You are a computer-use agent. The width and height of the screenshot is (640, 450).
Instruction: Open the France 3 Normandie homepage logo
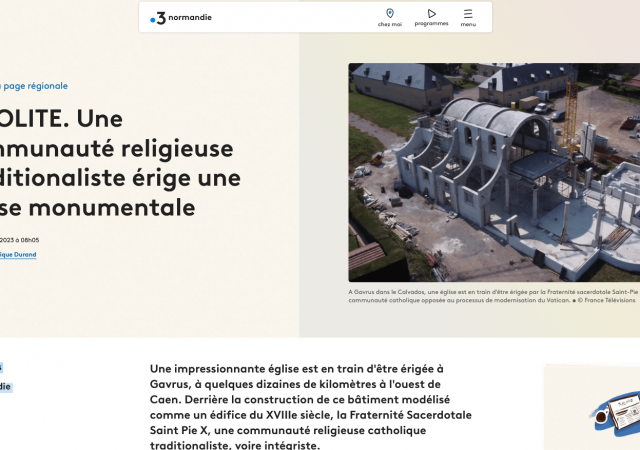(x=157, y=17)
